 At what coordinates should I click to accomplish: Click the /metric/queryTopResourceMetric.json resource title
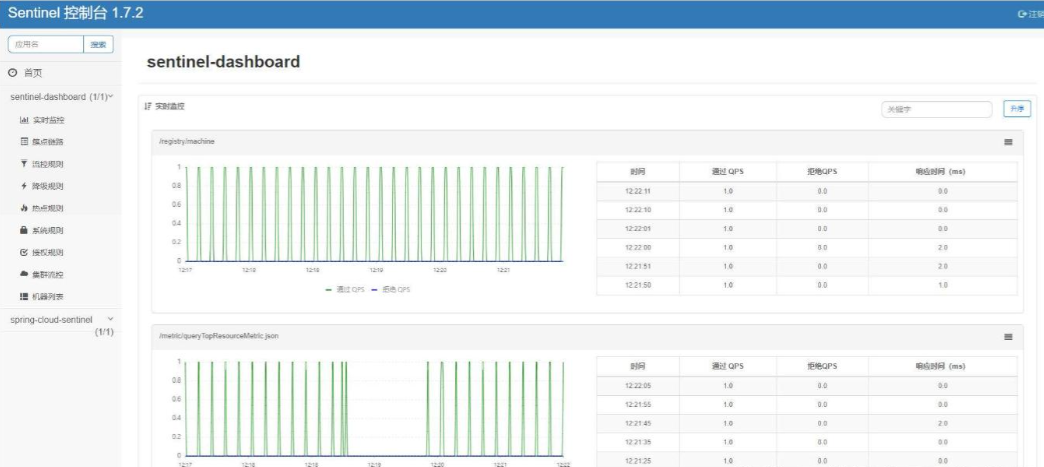click(218, 336)
